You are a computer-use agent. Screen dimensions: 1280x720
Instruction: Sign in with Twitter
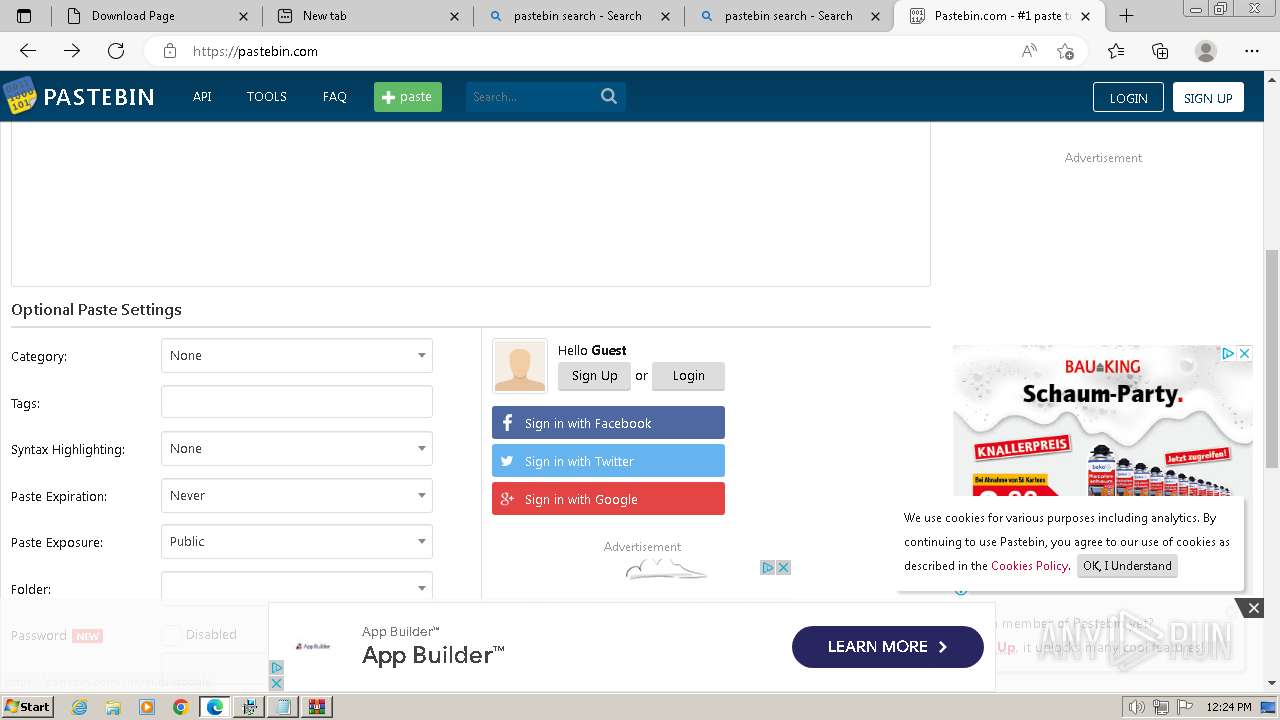tap(608, 461)
